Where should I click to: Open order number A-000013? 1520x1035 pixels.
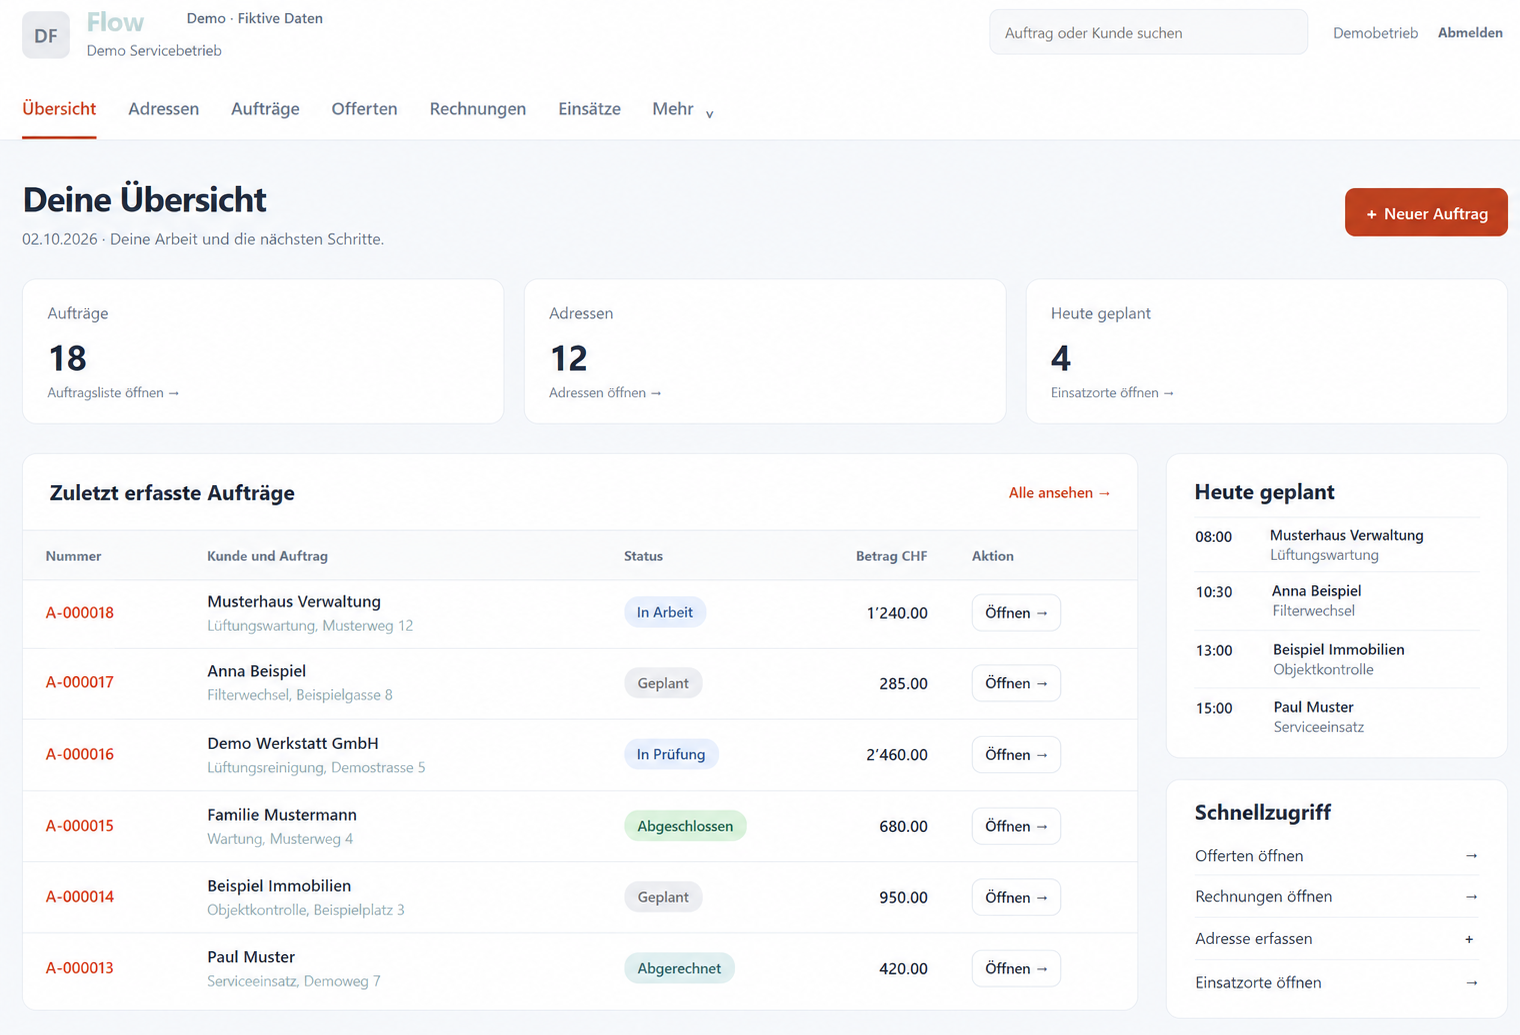coord(80,968)
